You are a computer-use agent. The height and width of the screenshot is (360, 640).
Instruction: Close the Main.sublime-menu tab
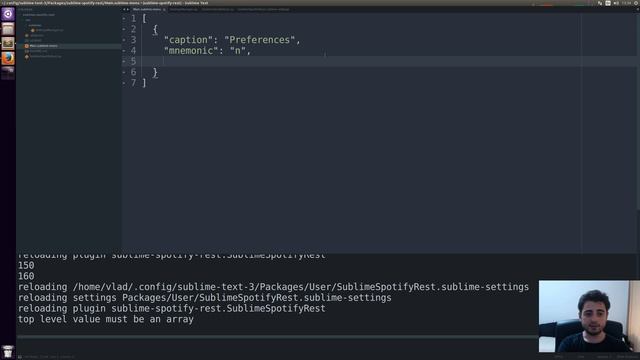pyautogui.click(x=164, y=9)
